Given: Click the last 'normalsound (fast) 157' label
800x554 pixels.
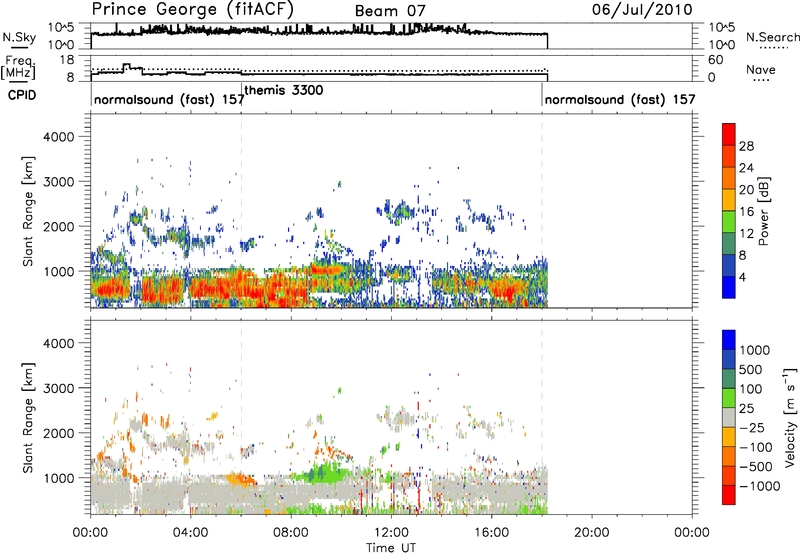Looking at the screenshot, I should click(620, 99).
